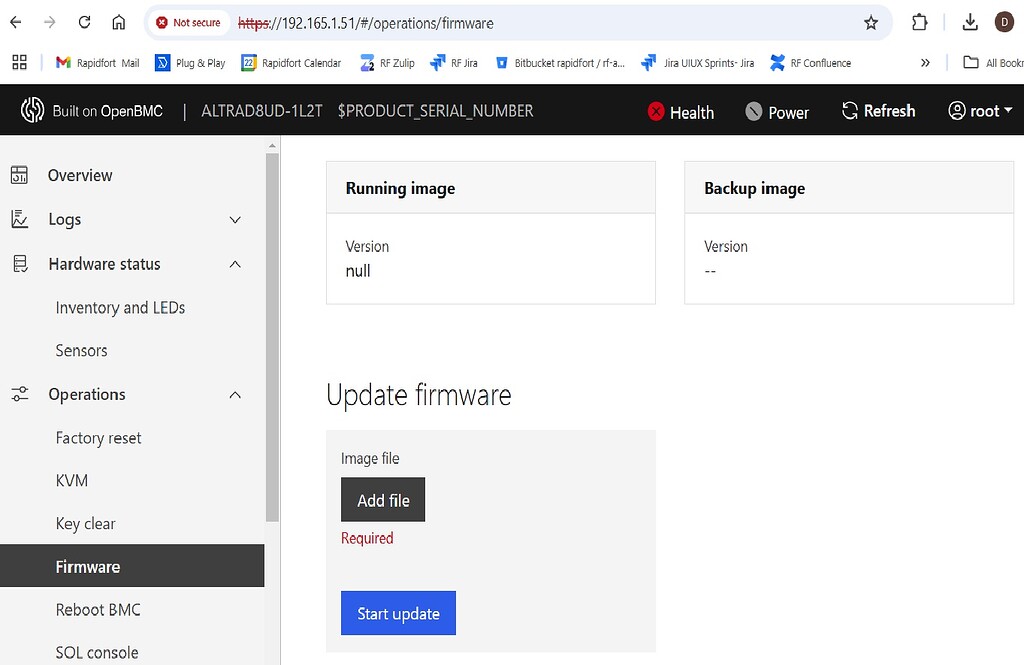Select the Overview sidebar icon

click(x=21, y=175)
